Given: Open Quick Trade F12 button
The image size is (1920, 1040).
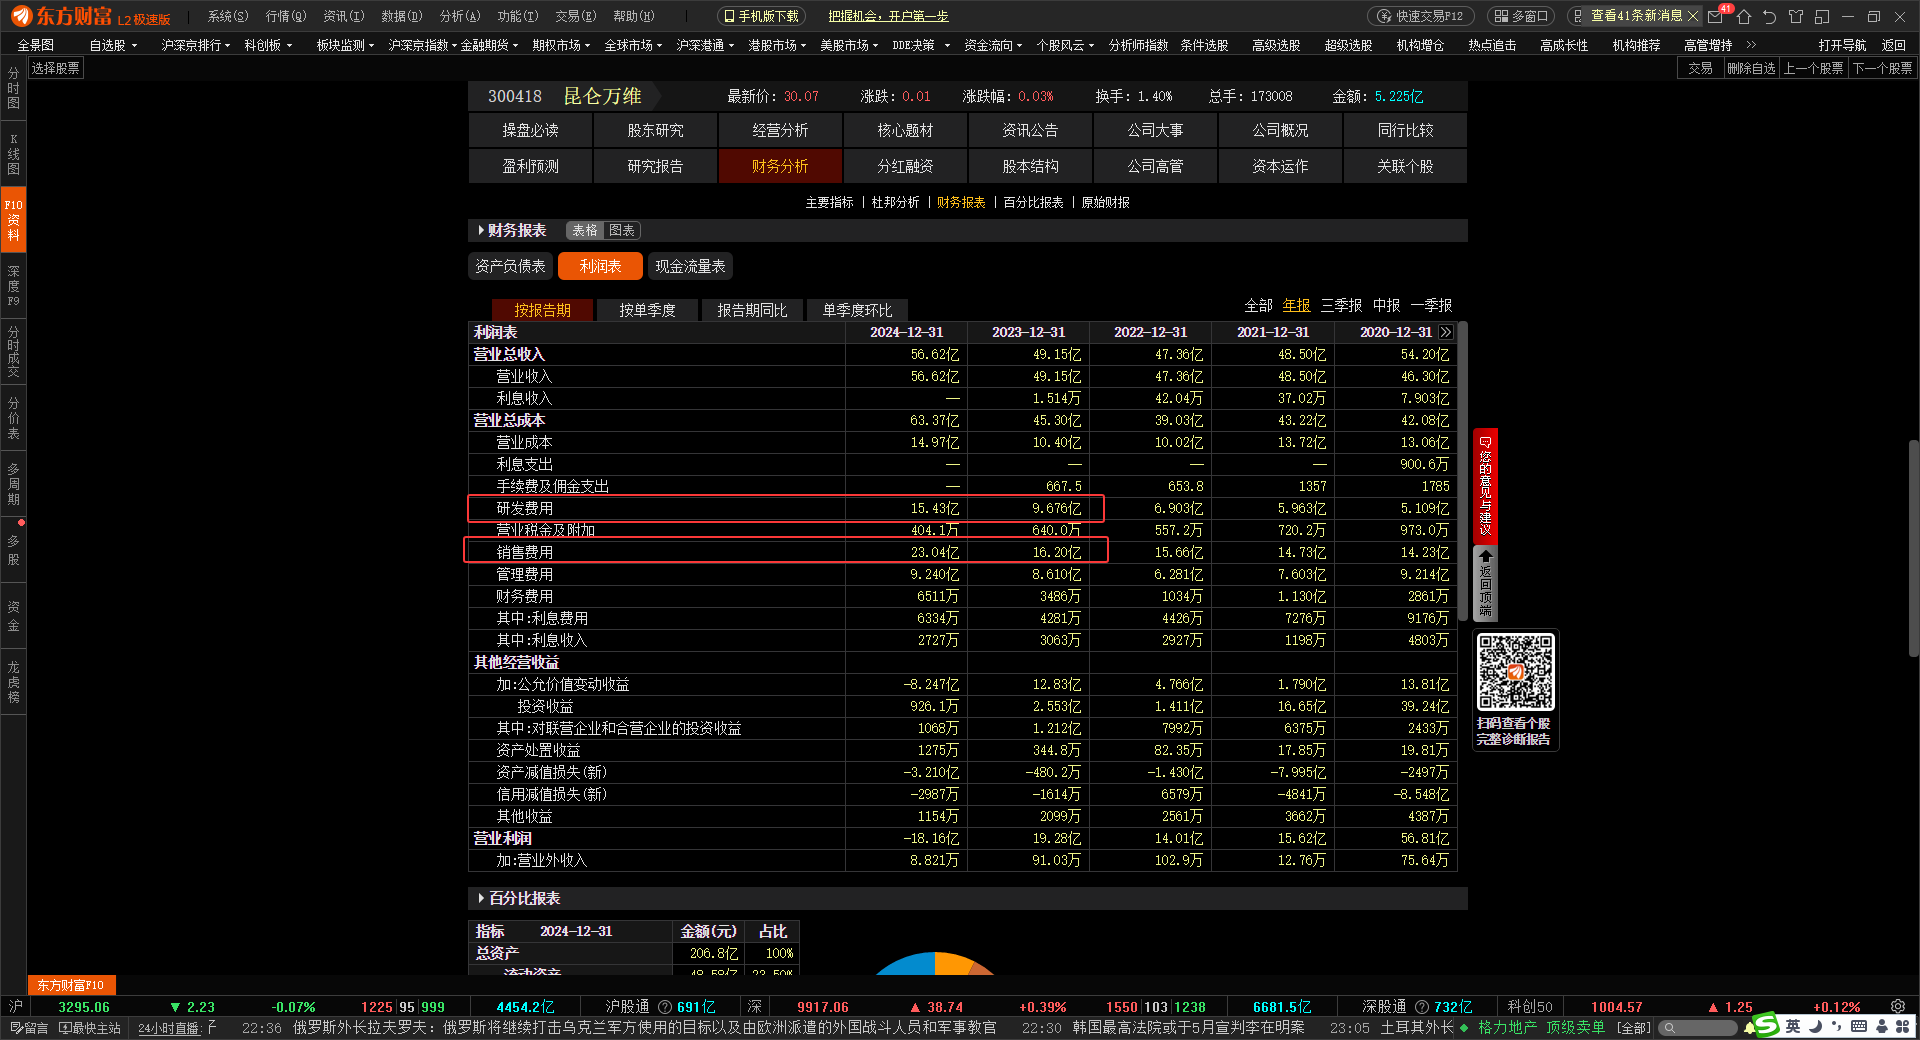Looking at the screenshot, I should point(1420,16).
